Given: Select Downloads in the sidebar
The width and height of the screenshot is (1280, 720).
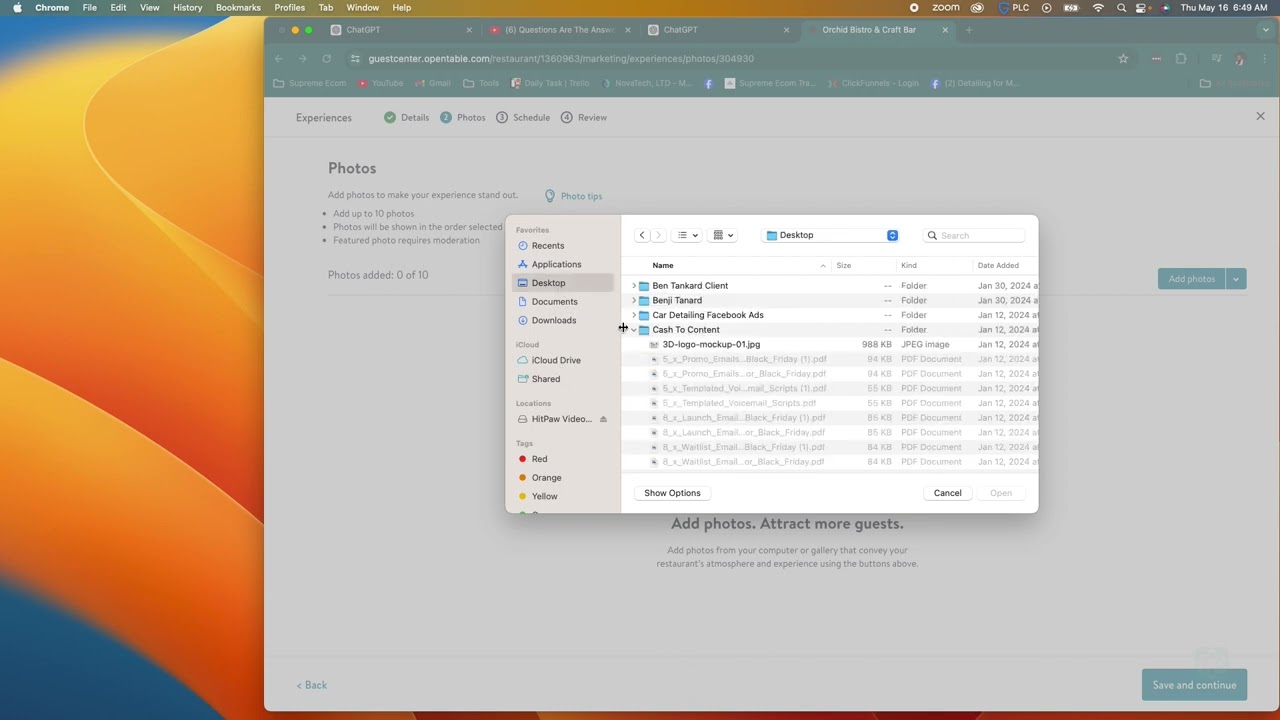Looking at the screenshot, I should point(553,320).
